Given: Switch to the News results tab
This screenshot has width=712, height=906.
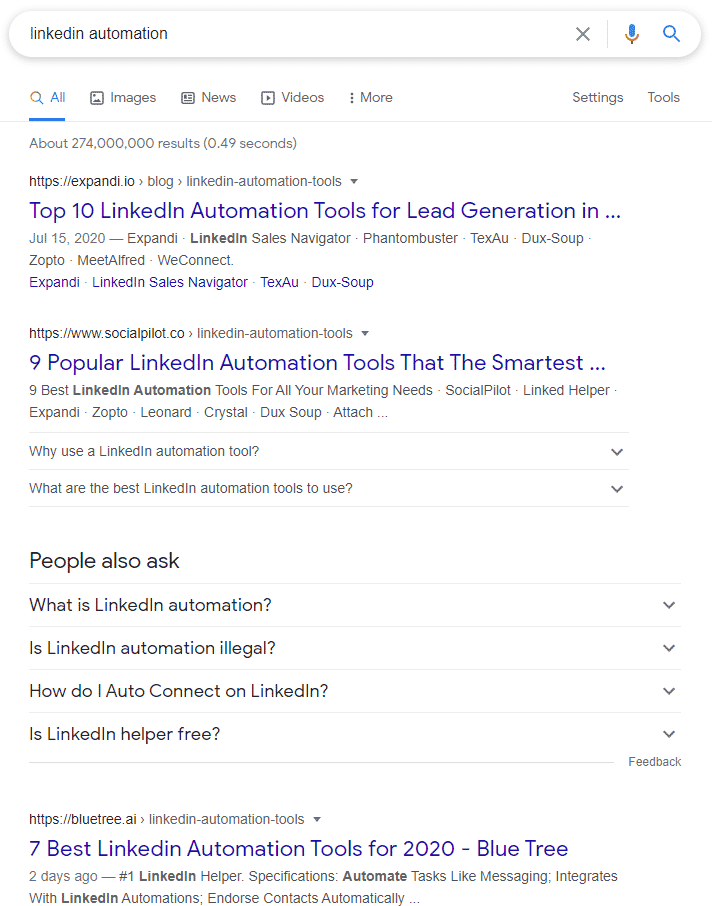Looking at the screenshot, I should pos(208,98).
